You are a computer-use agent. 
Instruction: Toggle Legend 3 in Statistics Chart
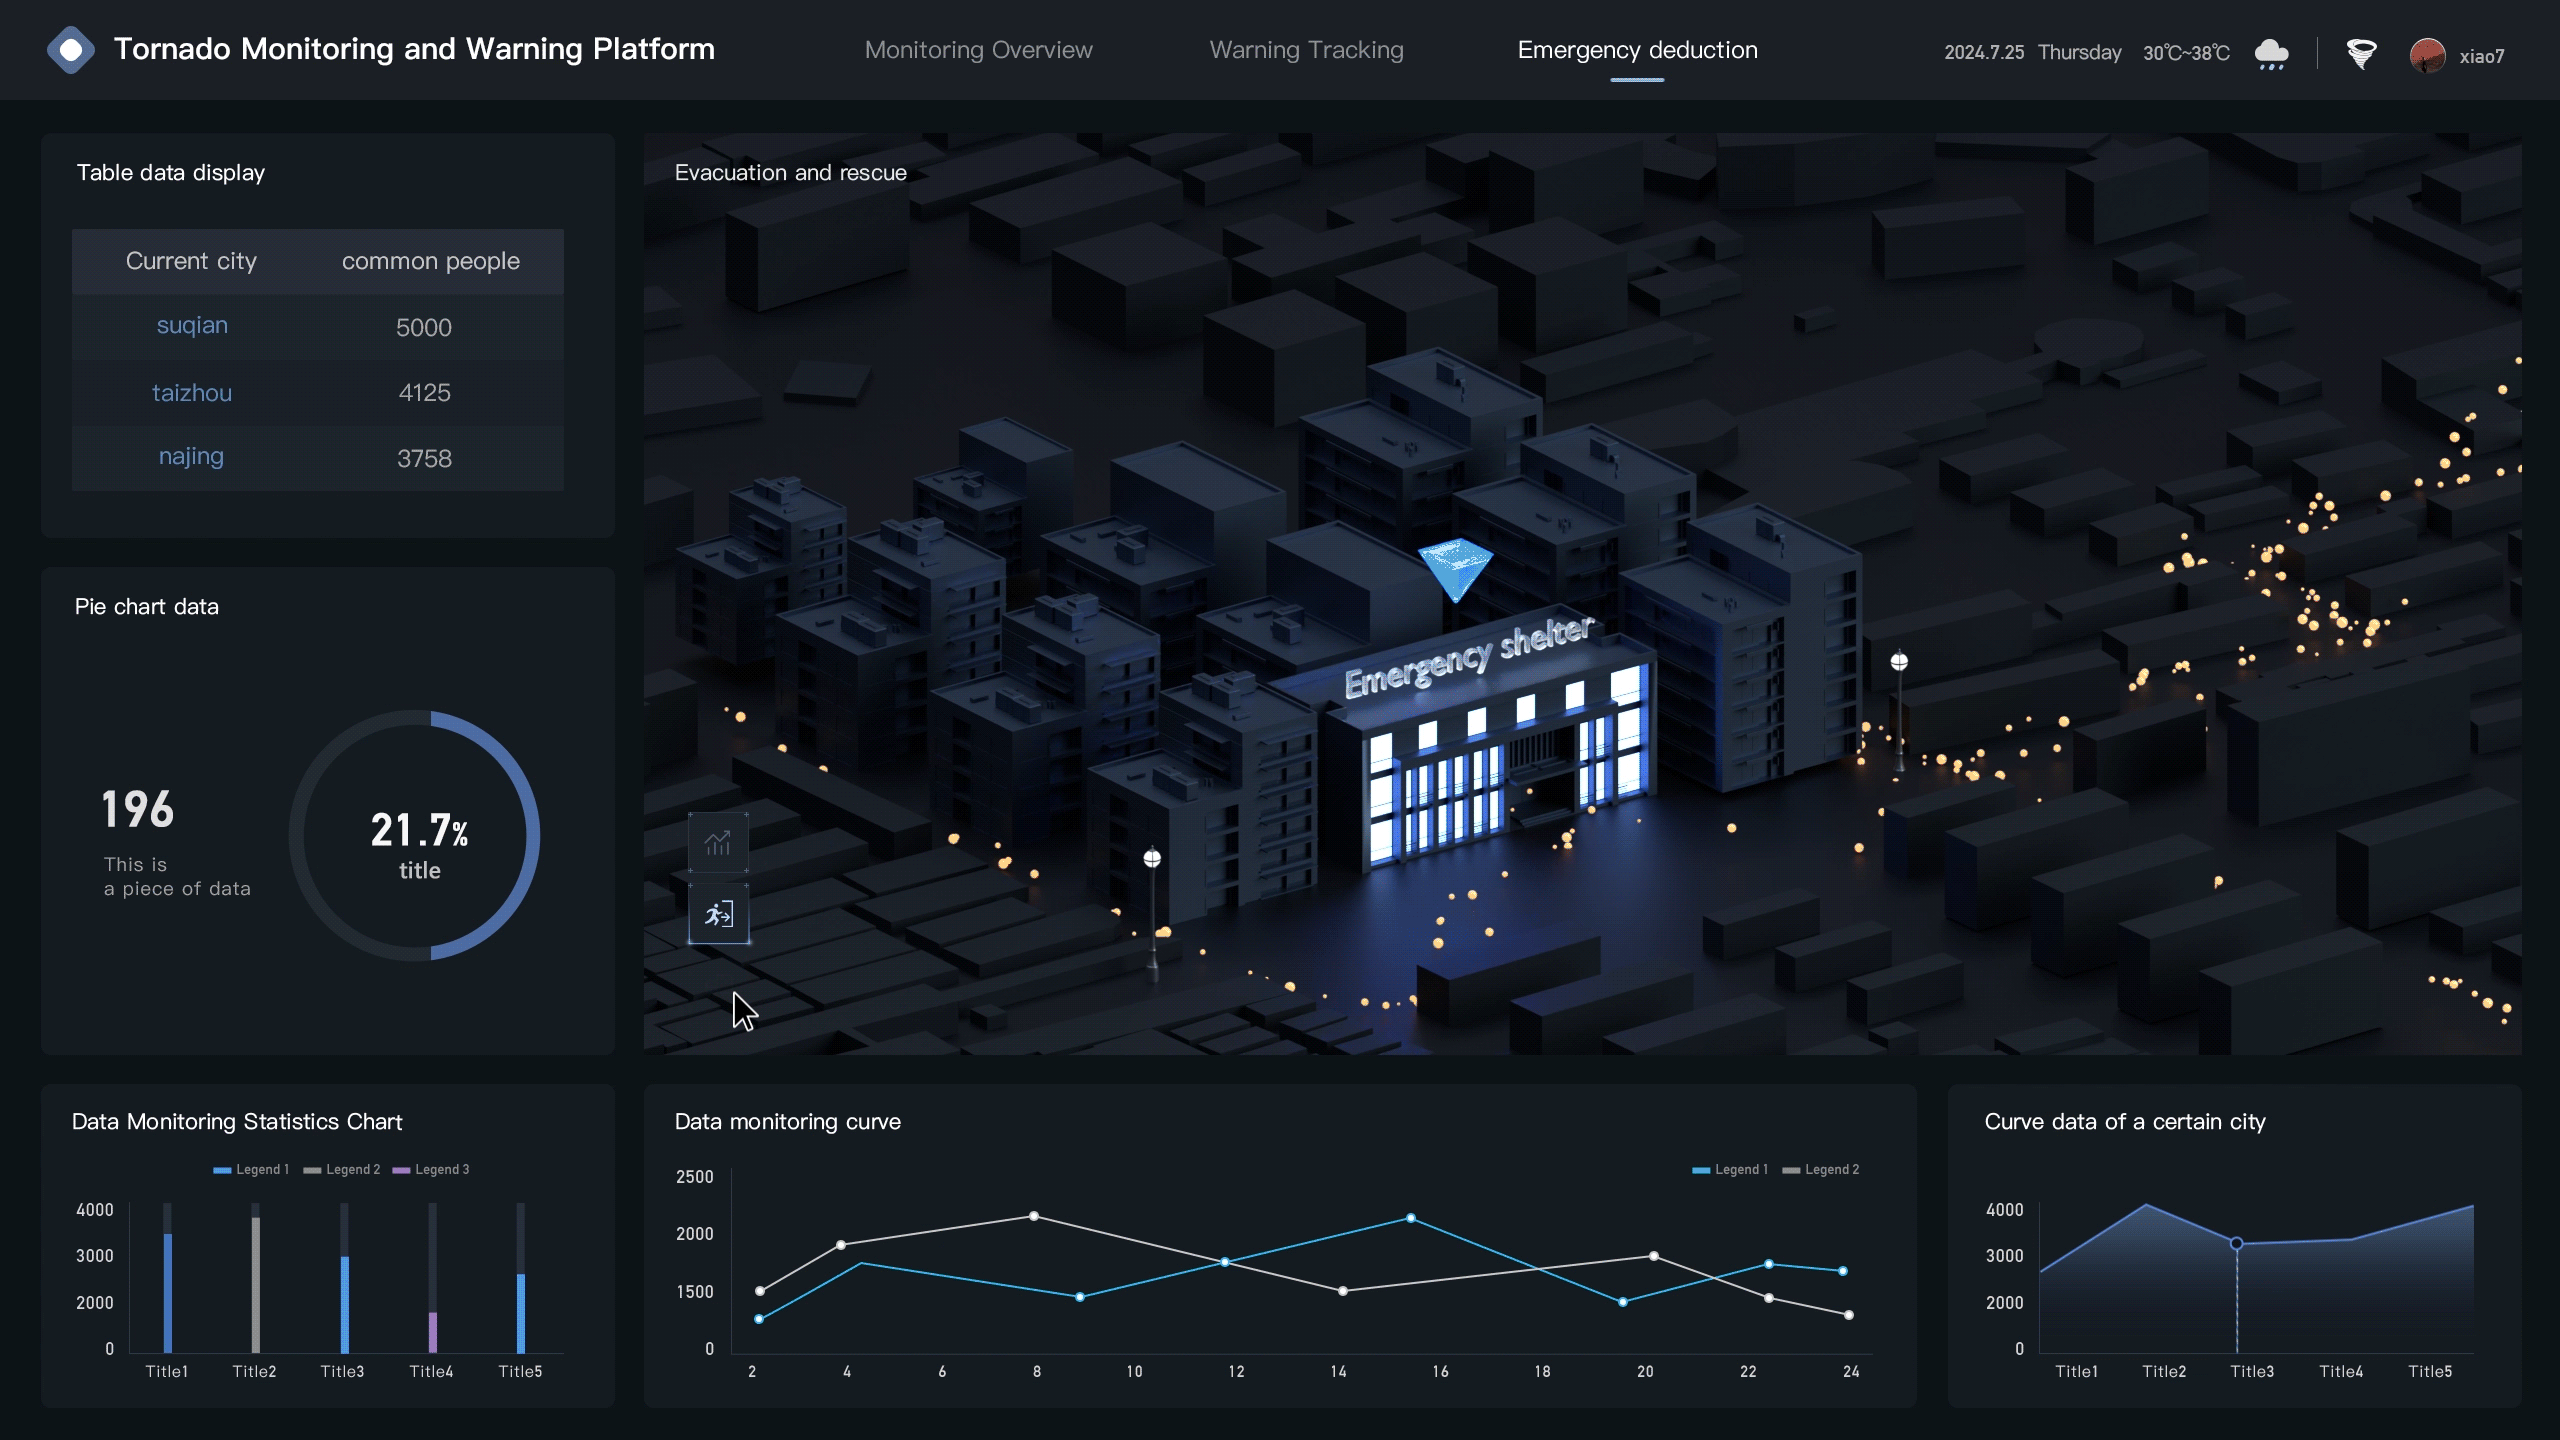pos(431,1169)
